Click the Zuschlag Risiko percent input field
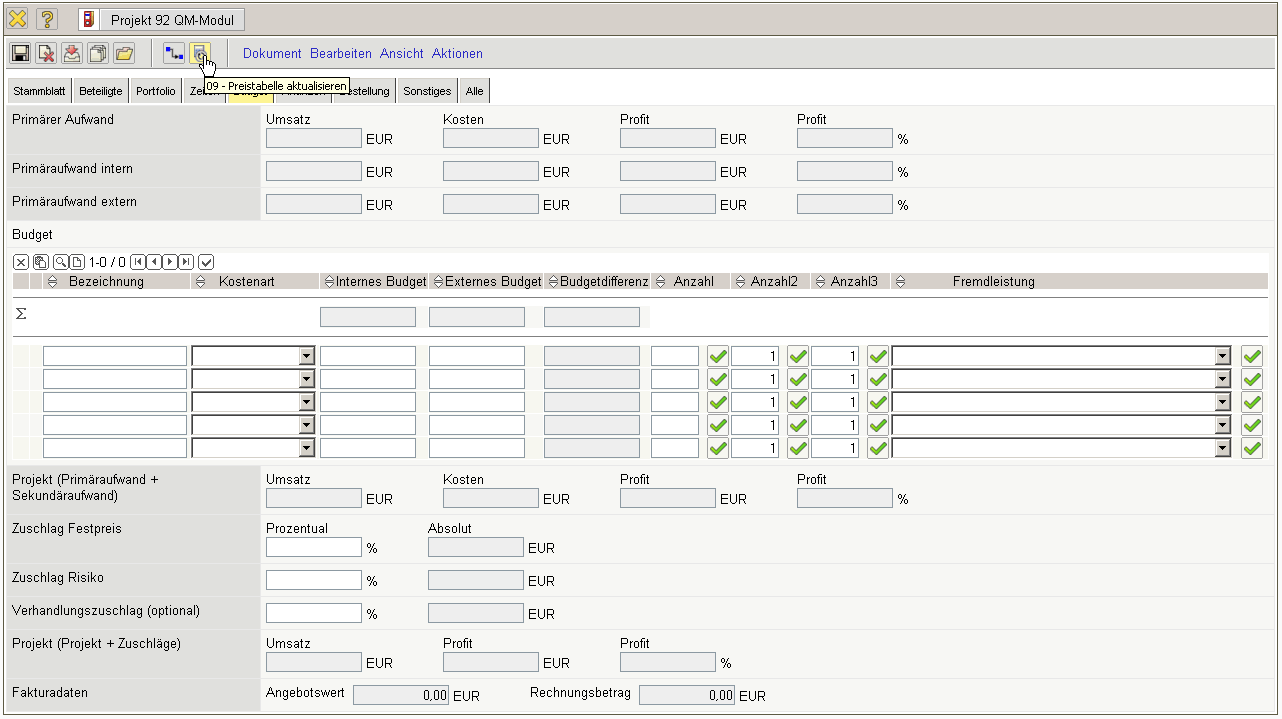 (313, 580)
